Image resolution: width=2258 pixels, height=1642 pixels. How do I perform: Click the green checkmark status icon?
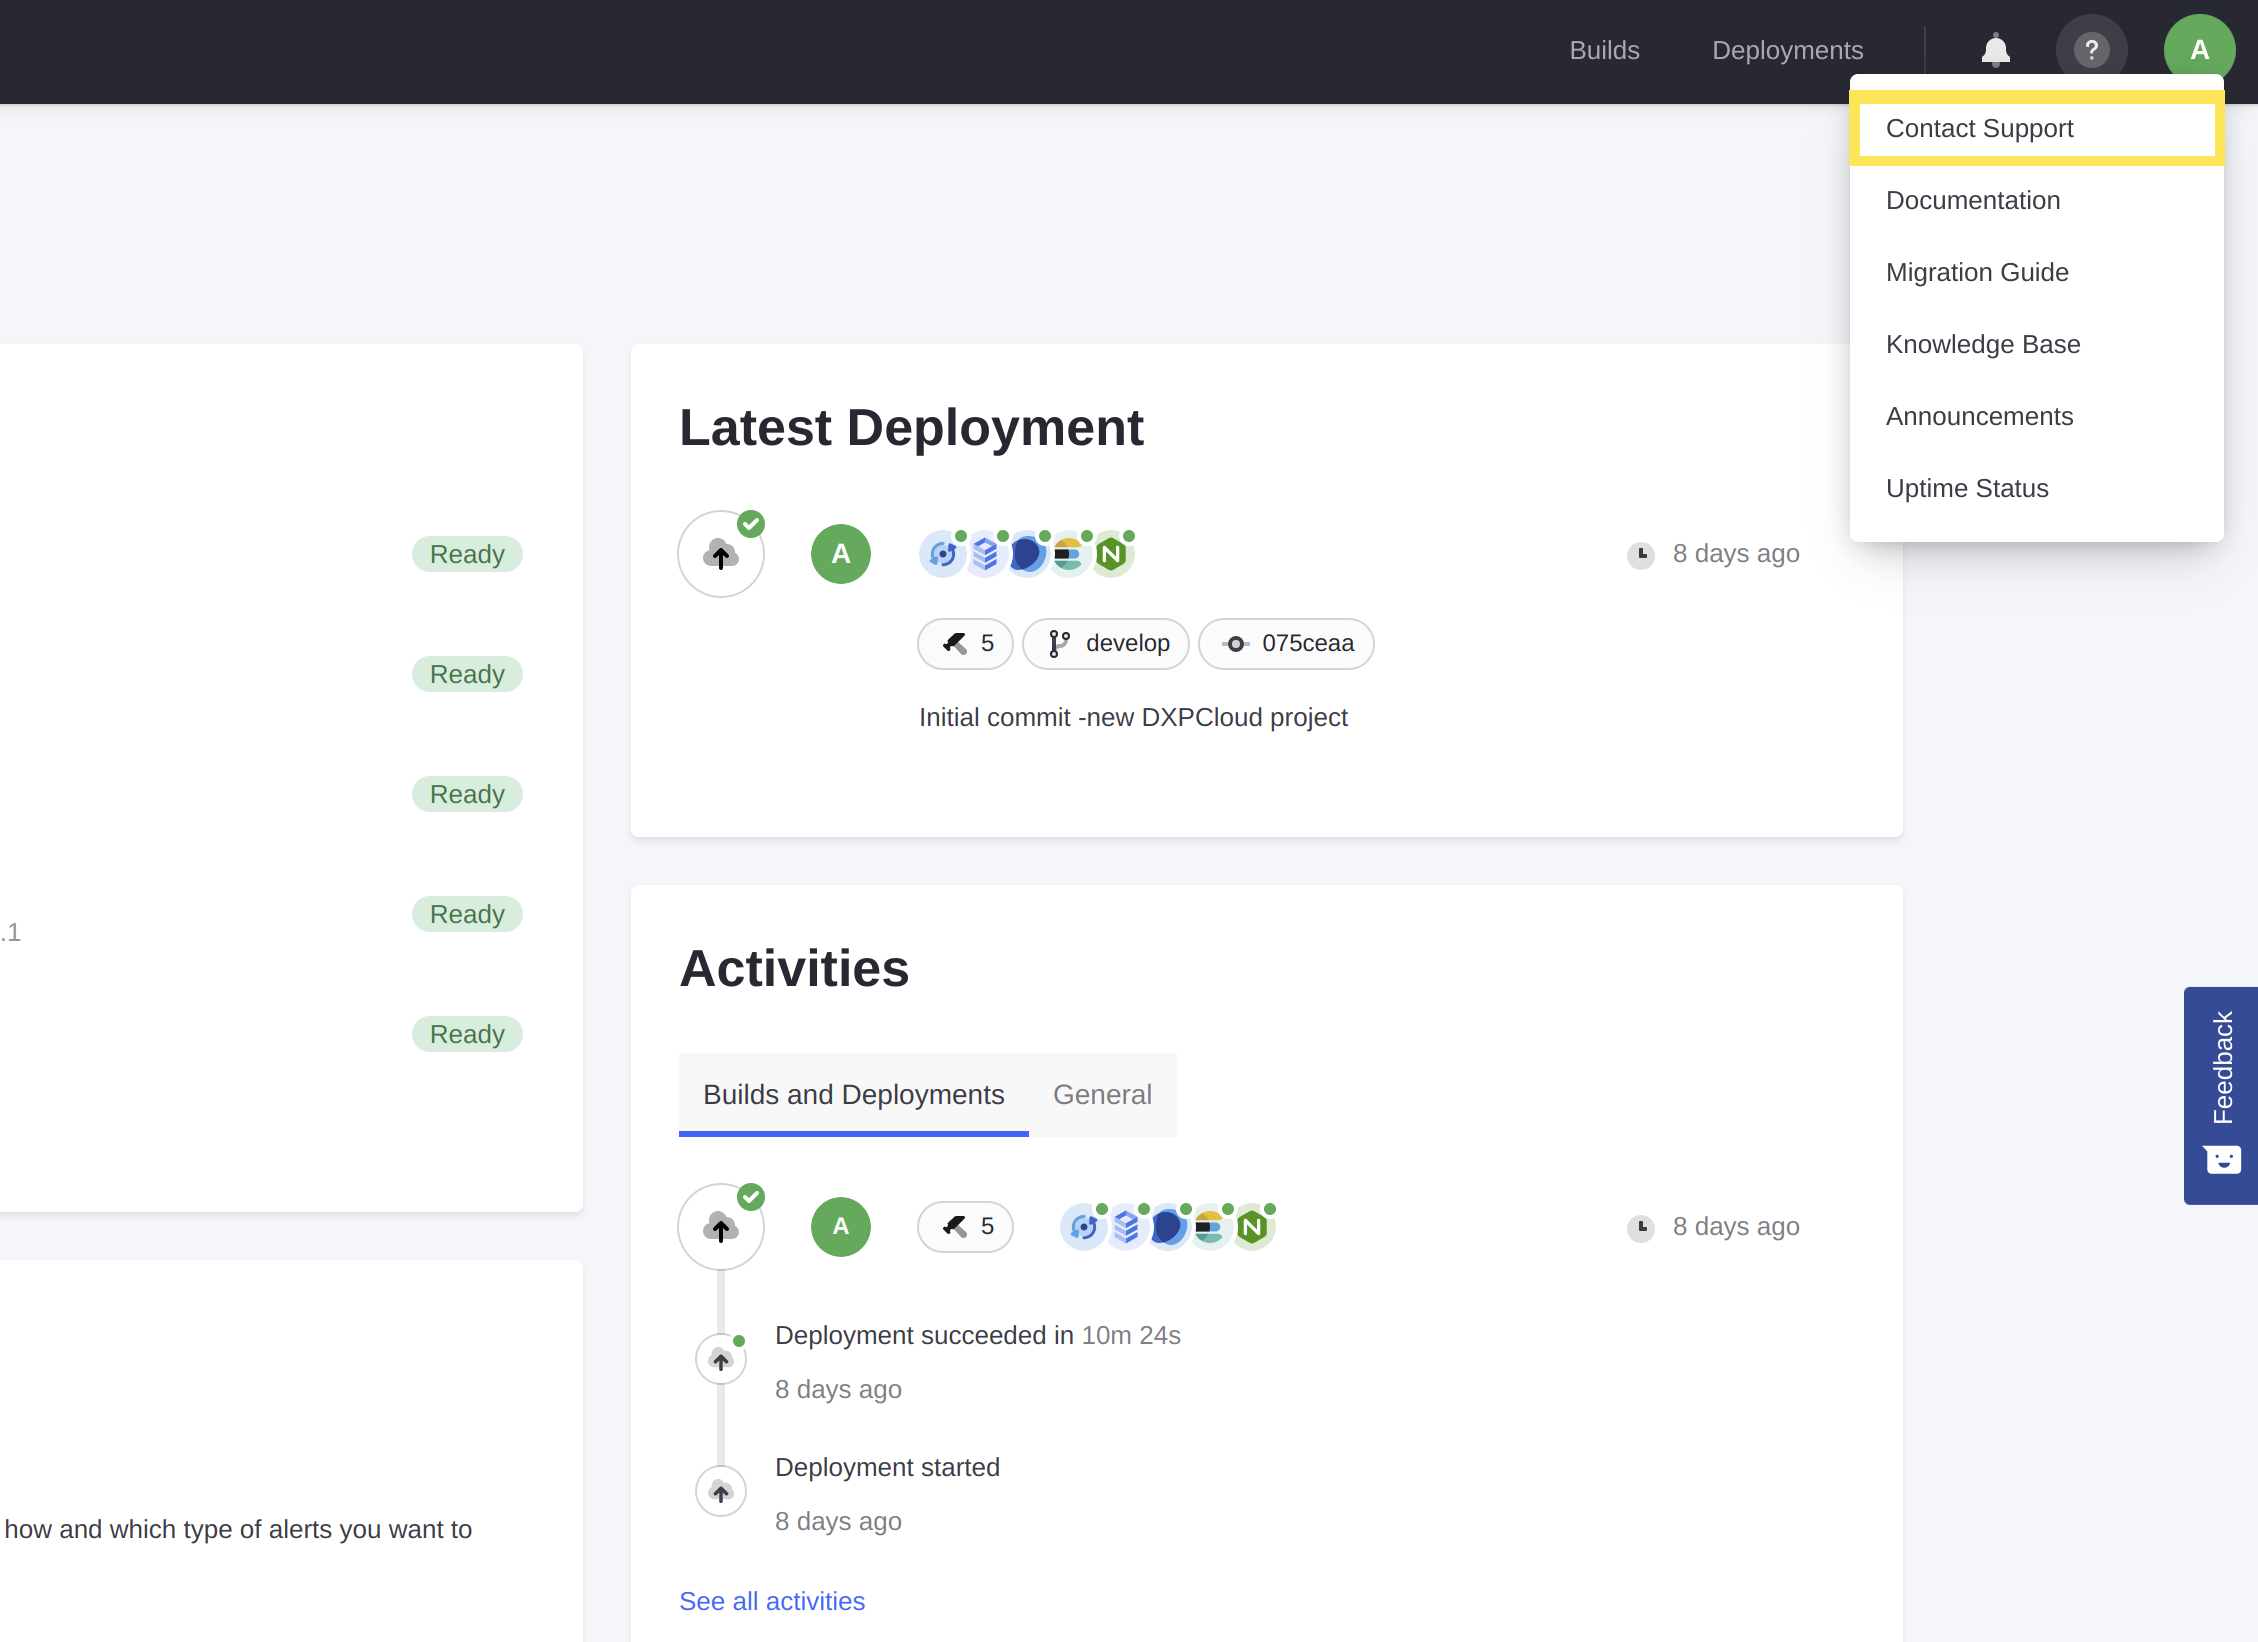(750, 520)
